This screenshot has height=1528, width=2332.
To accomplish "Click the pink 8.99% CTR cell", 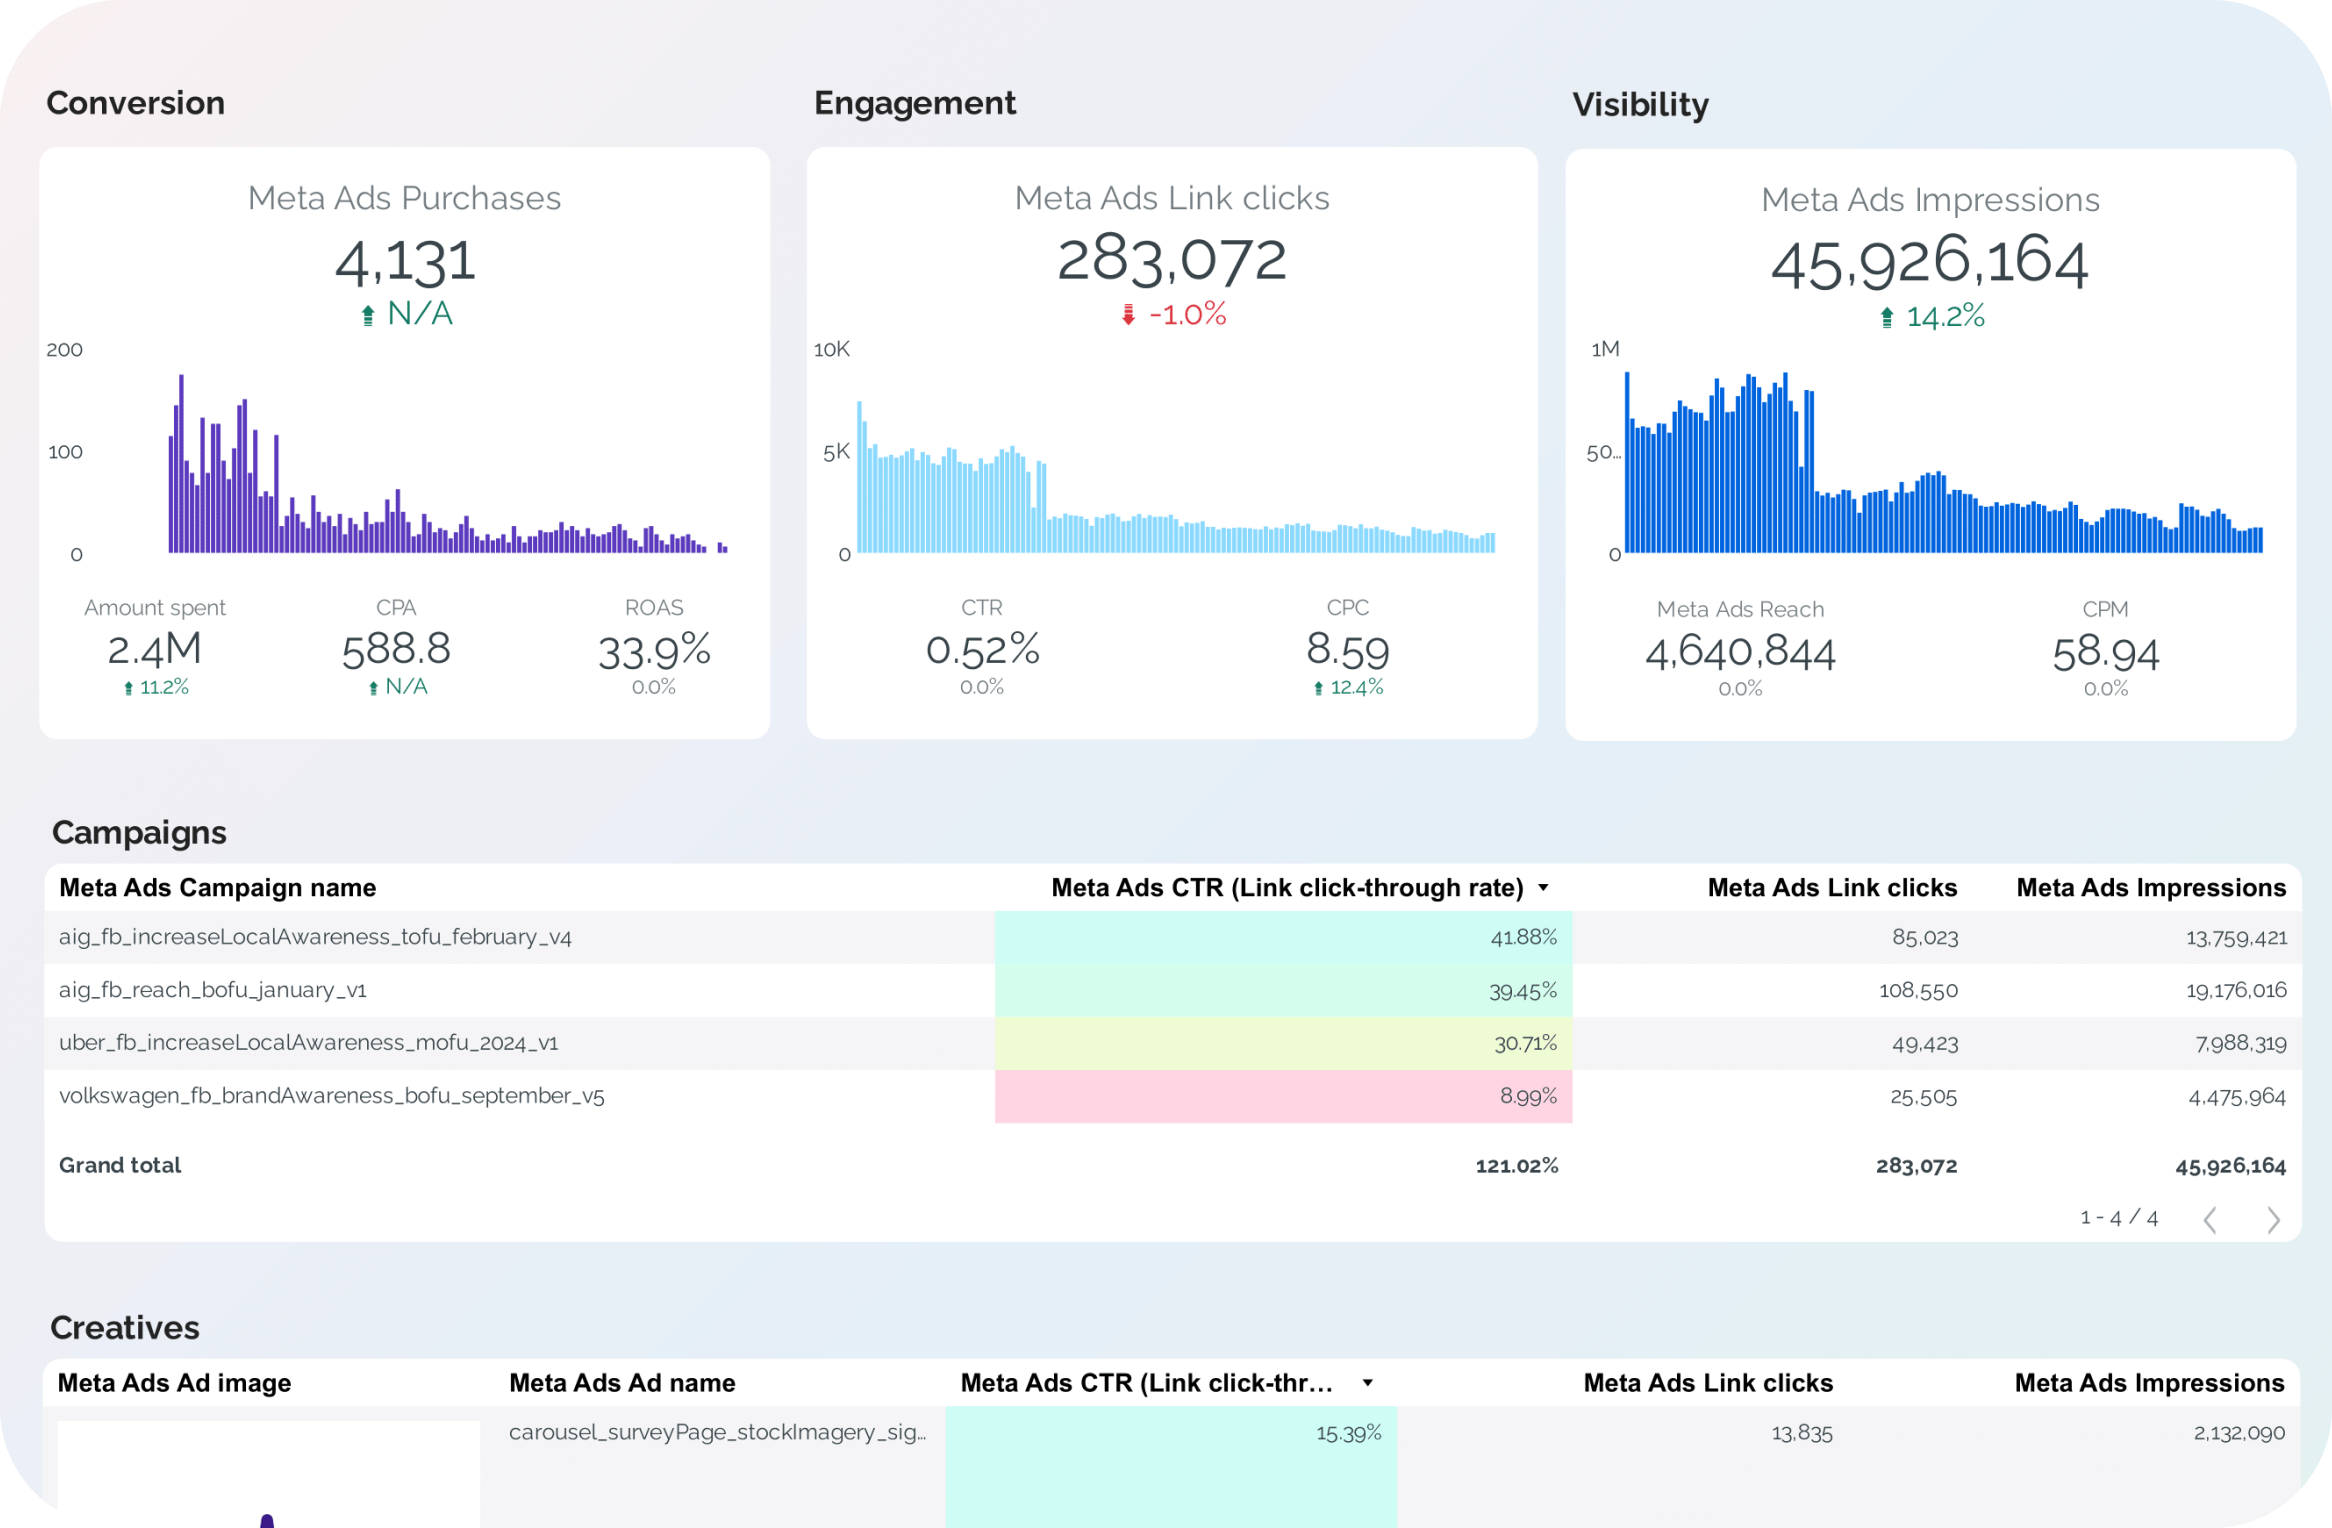I will coord(1283,1096).
